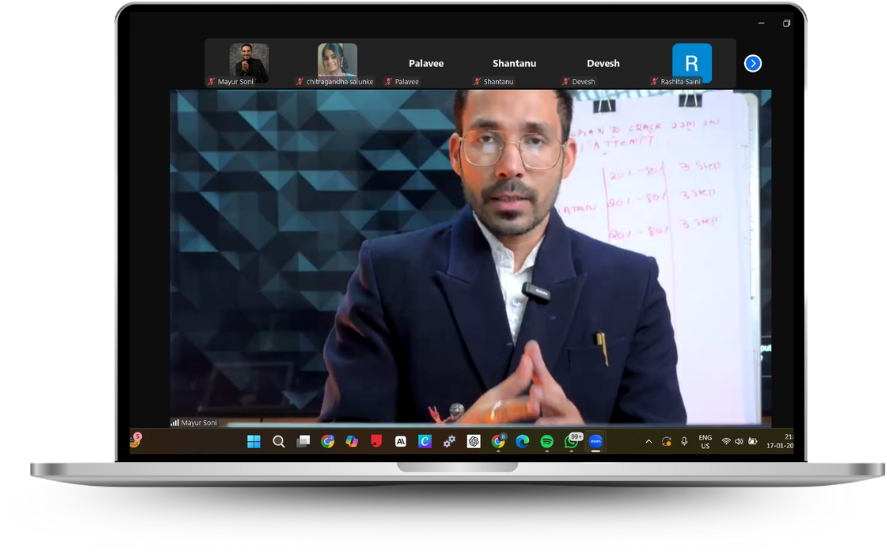Select Rashita Saini participant tile
This screenshot has width=887, height=560.
pos(691,63)
